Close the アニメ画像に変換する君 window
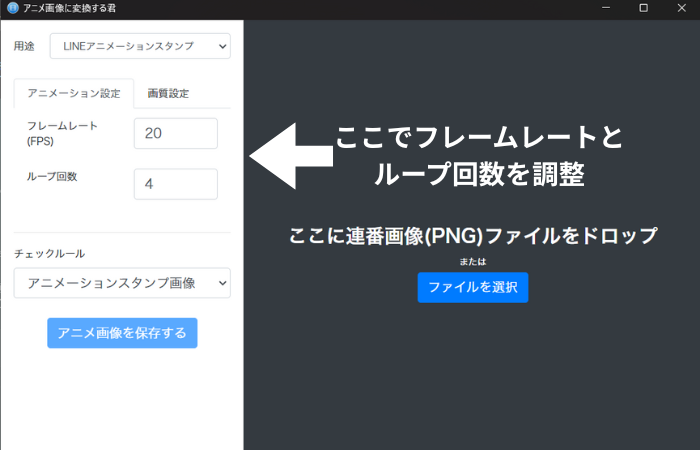 pyautogui.click(x=681, y=8)
